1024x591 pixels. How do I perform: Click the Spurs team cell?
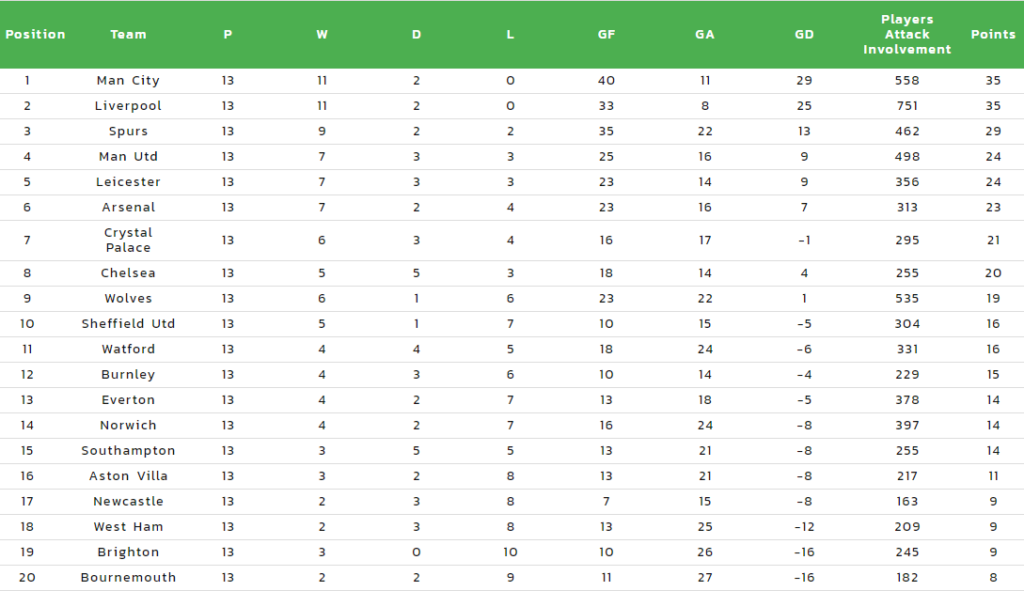(128, 131)
